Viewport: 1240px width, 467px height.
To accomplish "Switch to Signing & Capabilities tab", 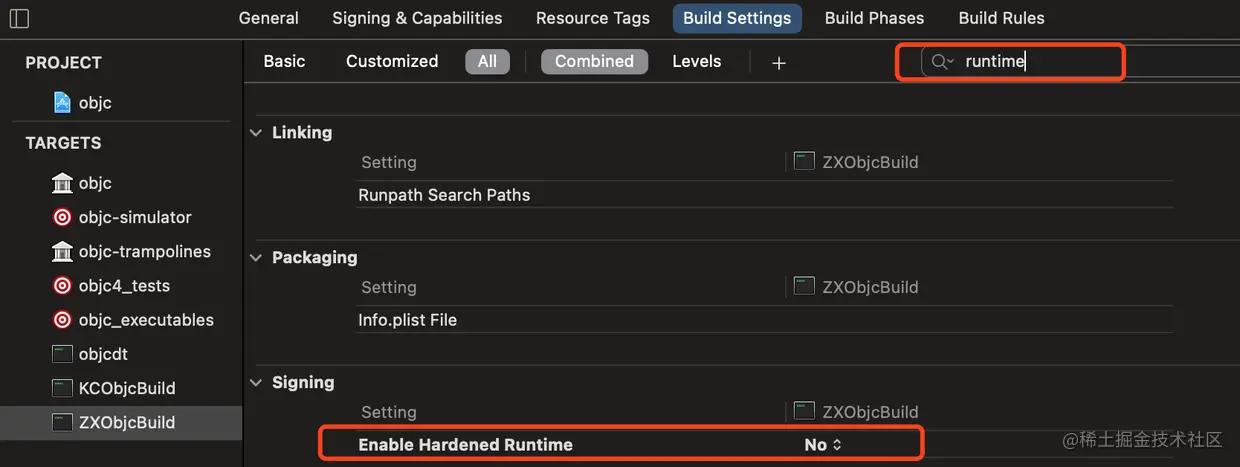I will coord(417,18).
